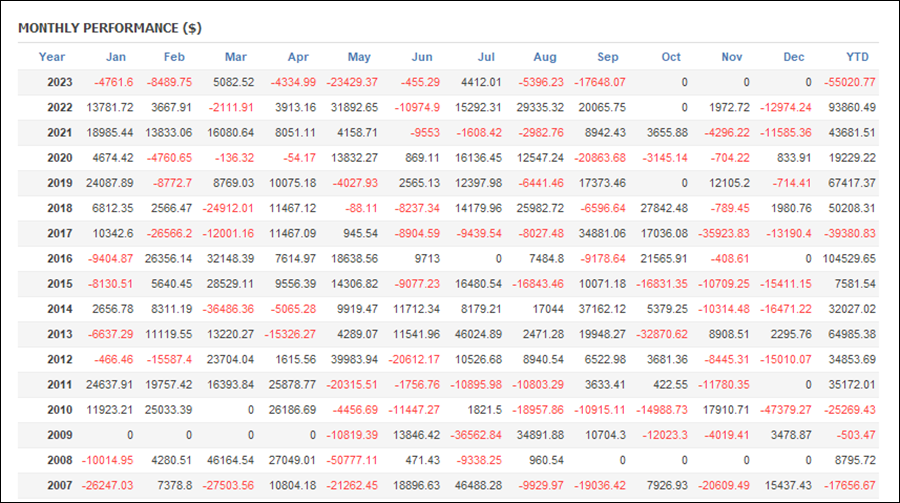Click the Year column header
The image size is (900, 503).
(x=52, y=57)
